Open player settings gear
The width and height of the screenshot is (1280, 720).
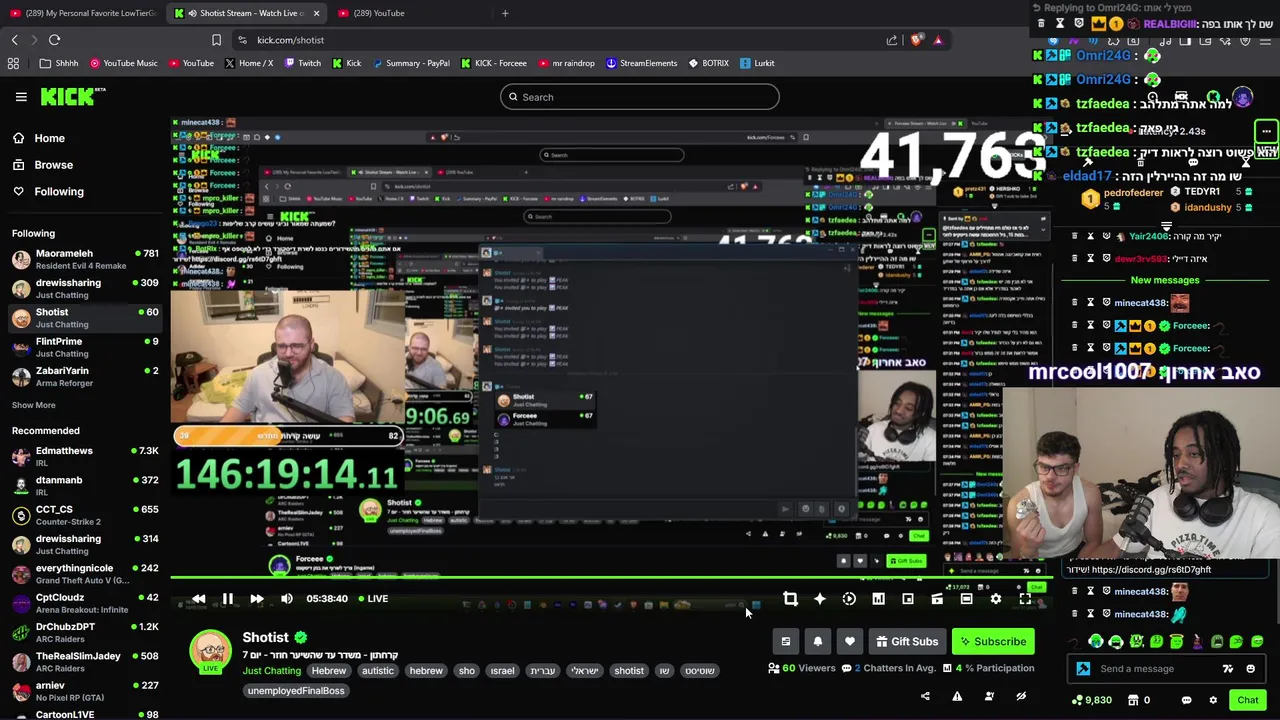click(x=996, y=599)
